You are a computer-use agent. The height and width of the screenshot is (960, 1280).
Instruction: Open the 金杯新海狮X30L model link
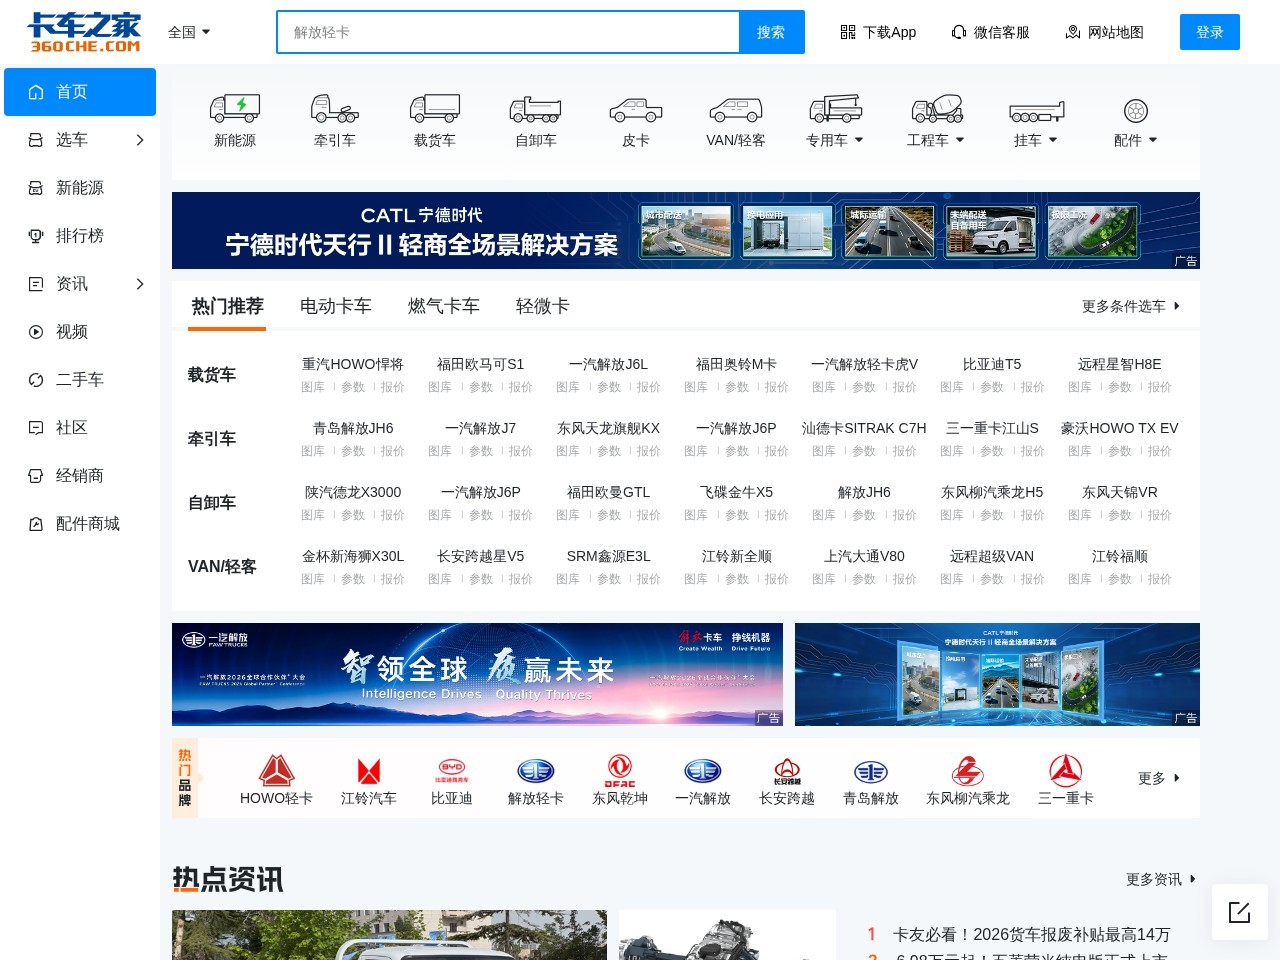click(x=353, y=556)
